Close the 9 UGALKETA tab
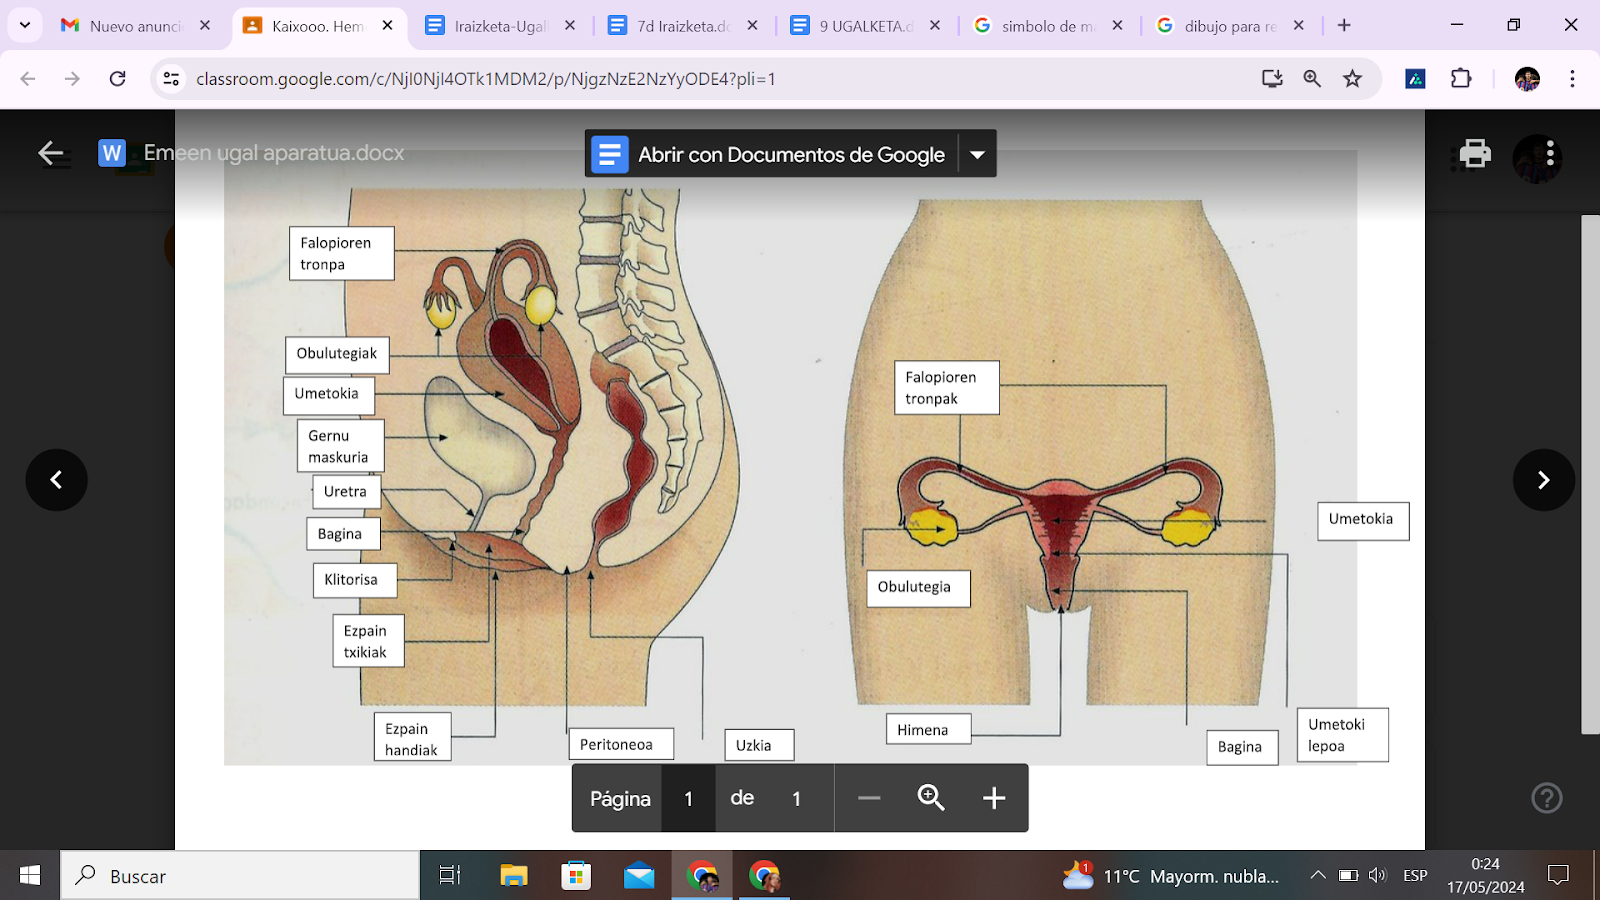The width and height of the screenshot is (1600, 900). point(935,26)
